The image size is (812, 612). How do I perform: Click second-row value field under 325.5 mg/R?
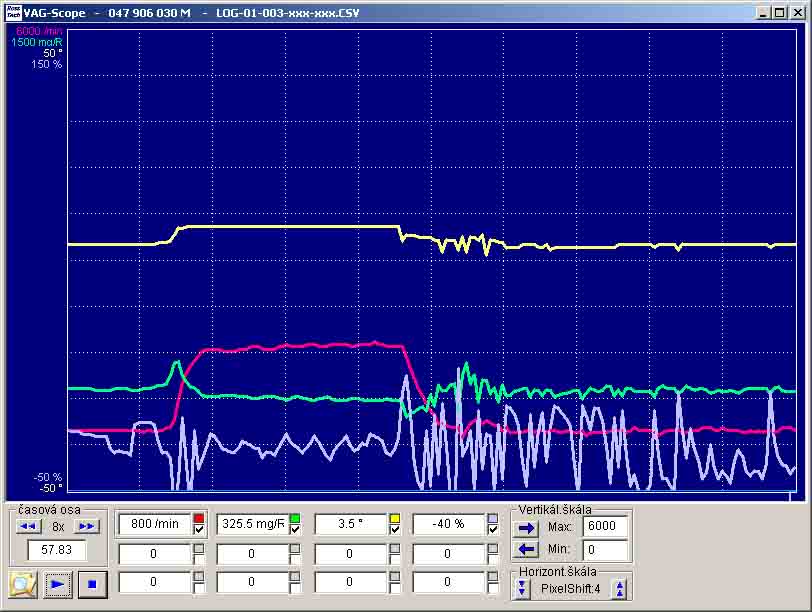[253, 553]
